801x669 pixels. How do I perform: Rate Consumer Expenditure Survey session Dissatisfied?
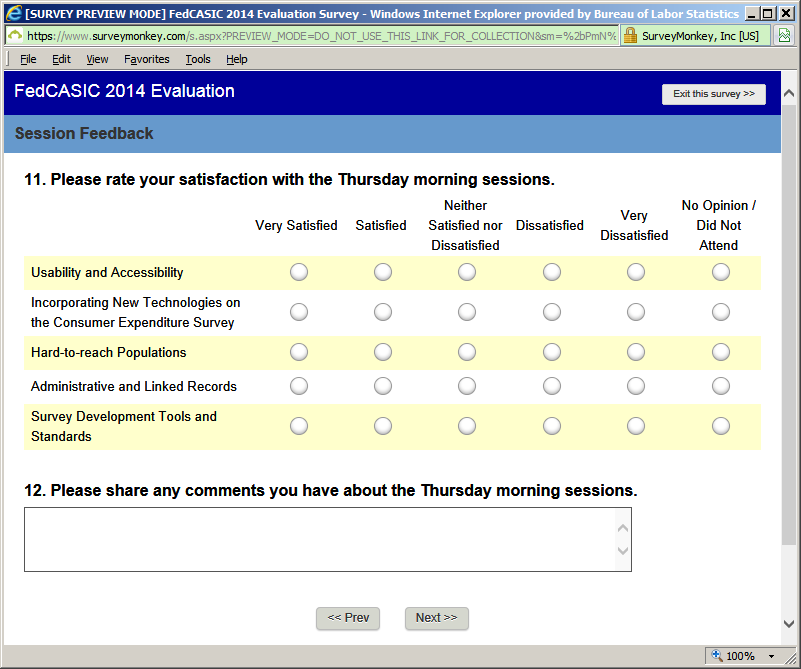click(x=552, y=312)
